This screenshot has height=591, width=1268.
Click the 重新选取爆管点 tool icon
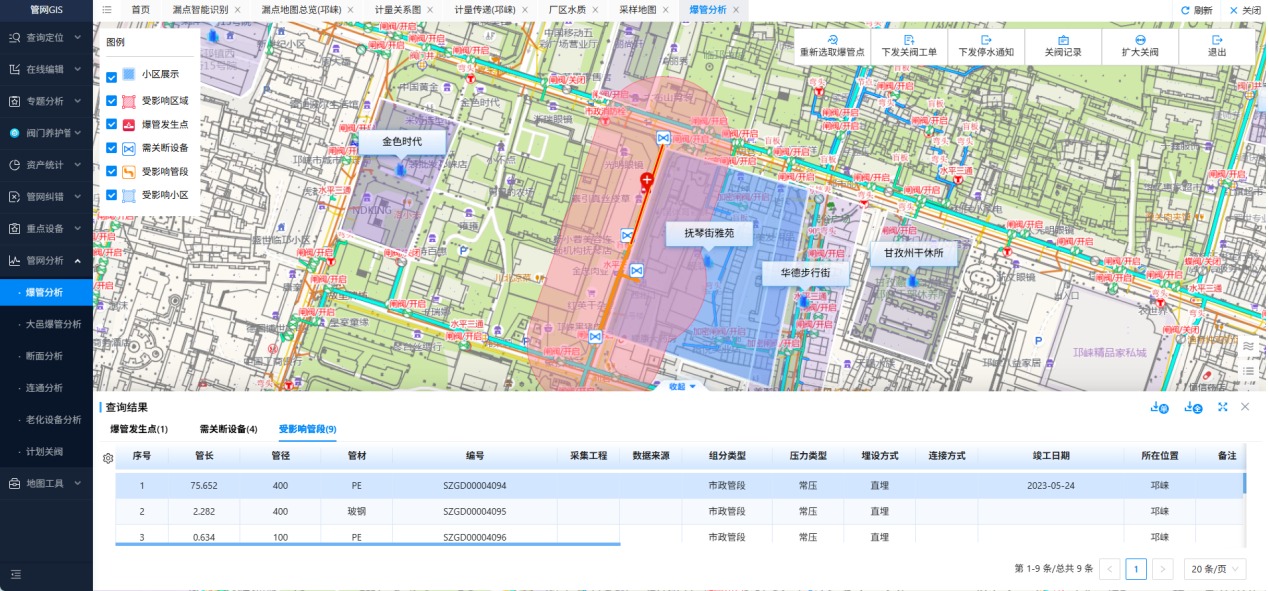tap(832, 40)
